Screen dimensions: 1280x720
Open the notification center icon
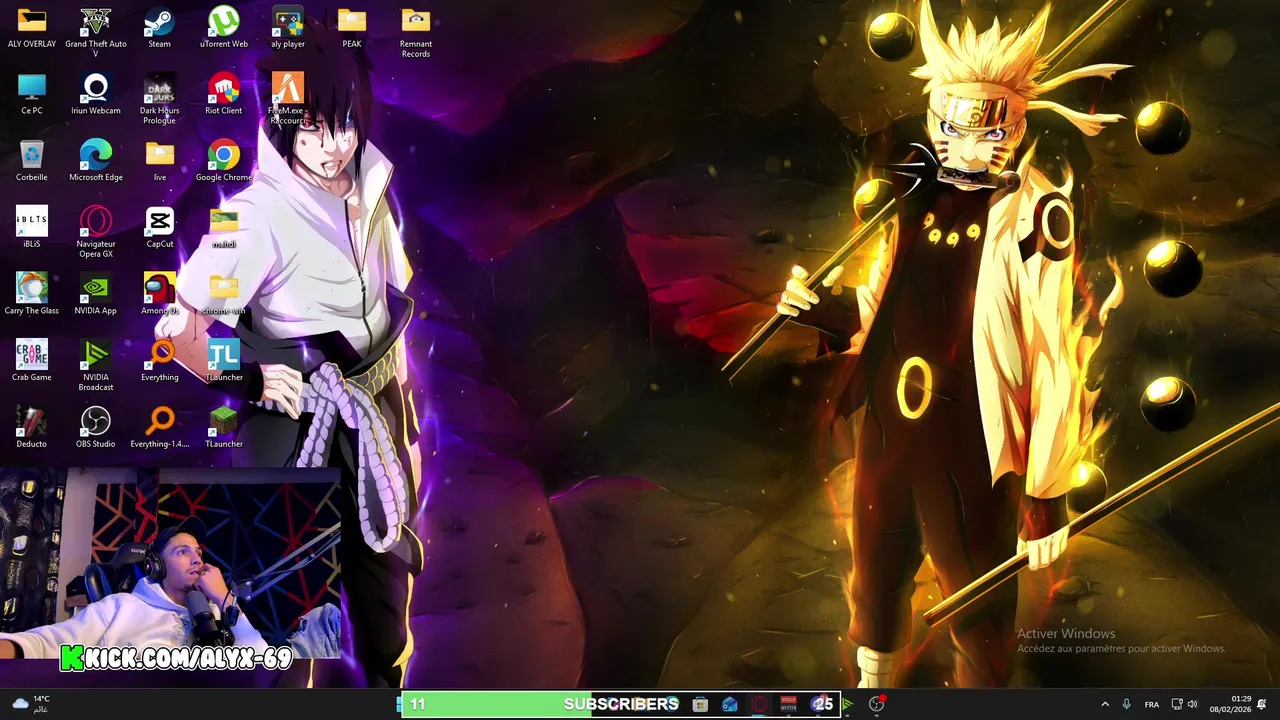coord(1262,704)
